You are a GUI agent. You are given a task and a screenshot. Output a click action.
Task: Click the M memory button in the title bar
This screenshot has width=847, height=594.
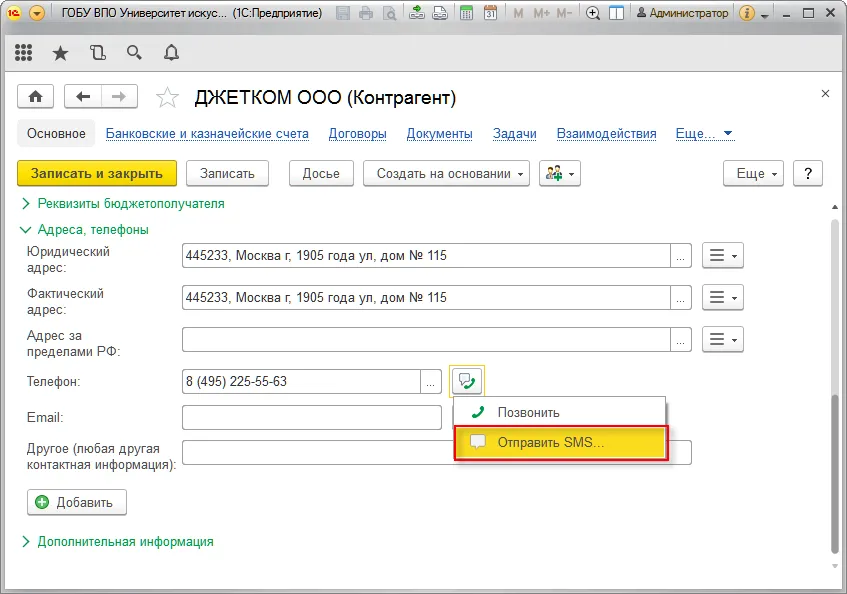click(519, 13)
